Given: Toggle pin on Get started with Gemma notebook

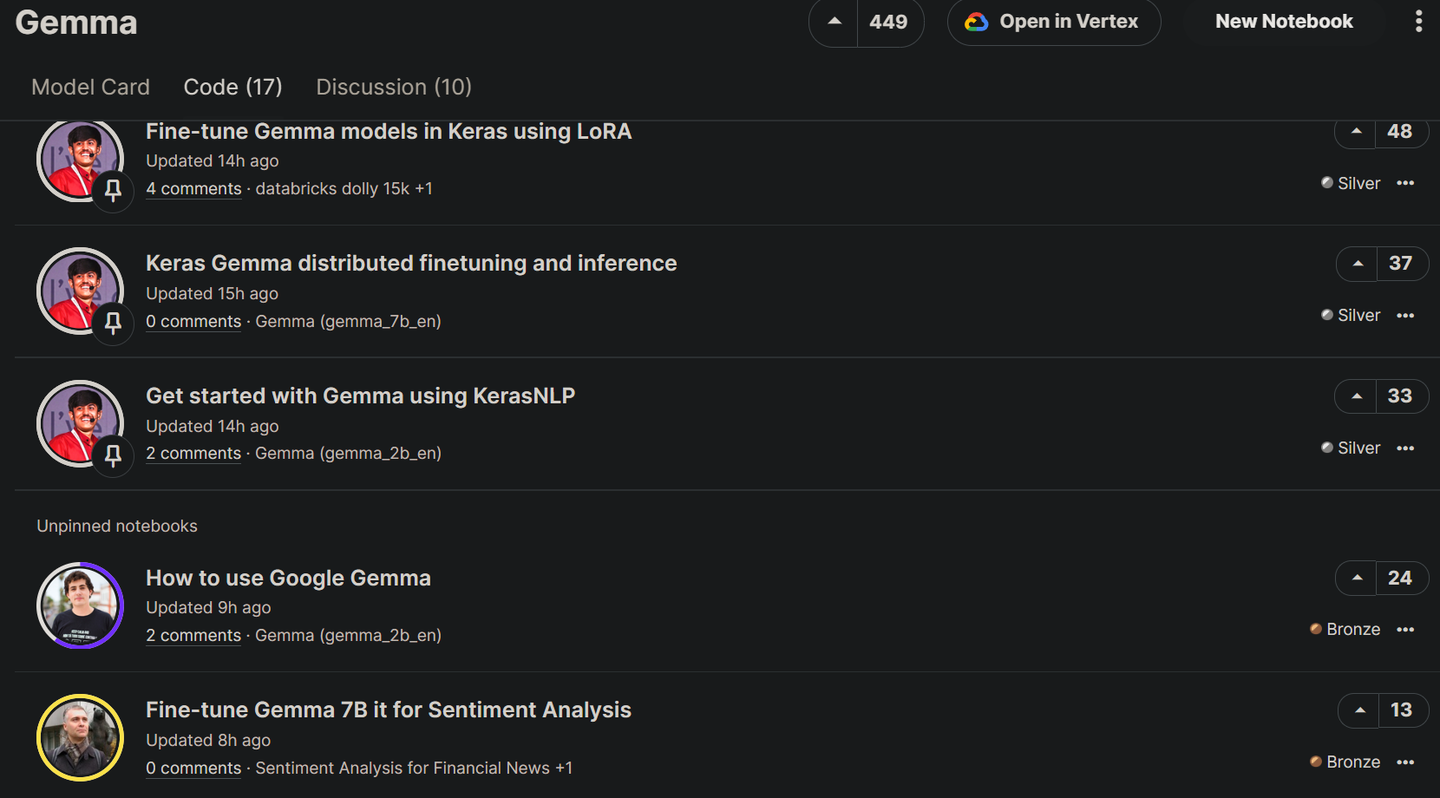Looking at the screenshot, I should [113, 455].
